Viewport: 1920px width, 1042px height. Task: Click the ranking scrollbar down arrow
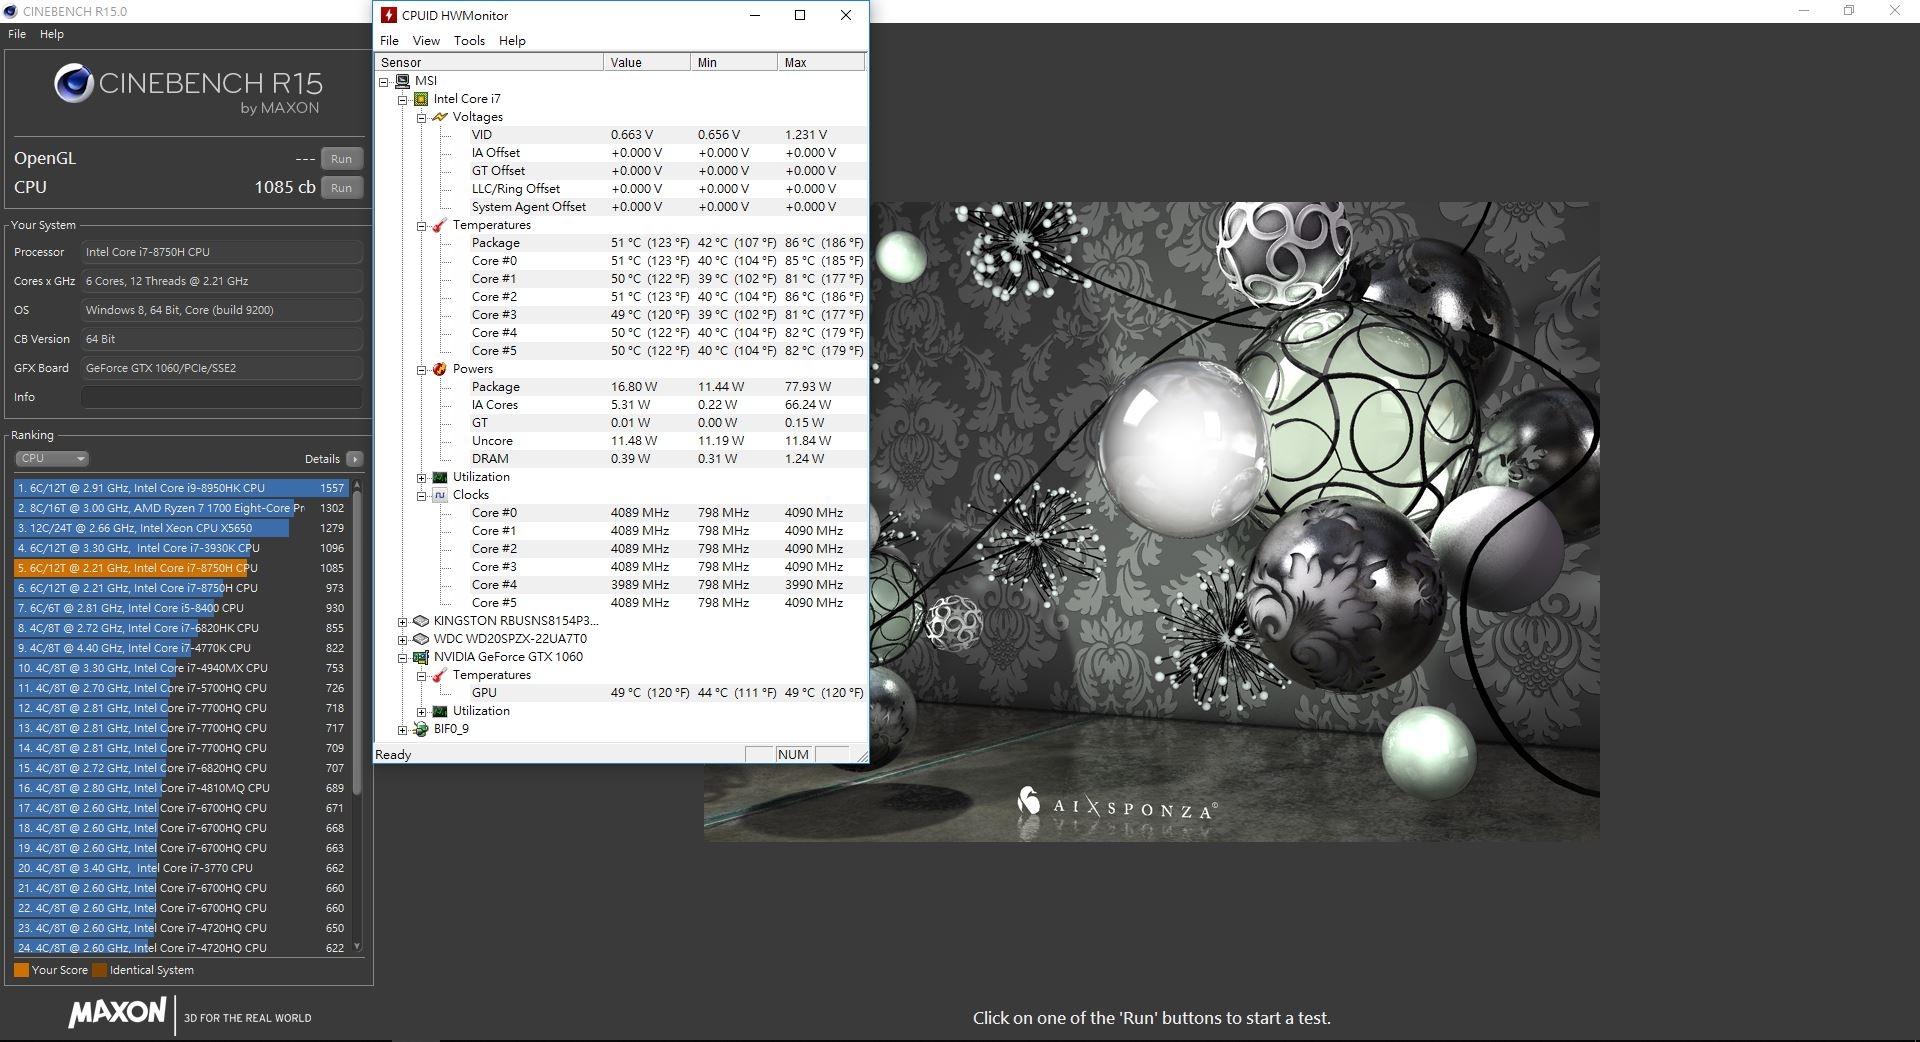pyautogui.click(x=357, y=947)
